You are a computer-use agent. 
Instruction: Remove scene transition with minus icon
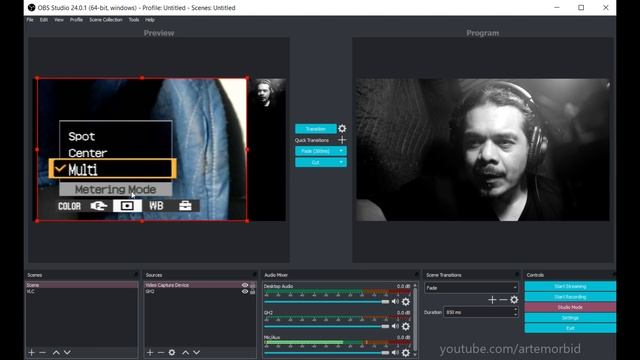pyautogui.click(x=503, y=300)
